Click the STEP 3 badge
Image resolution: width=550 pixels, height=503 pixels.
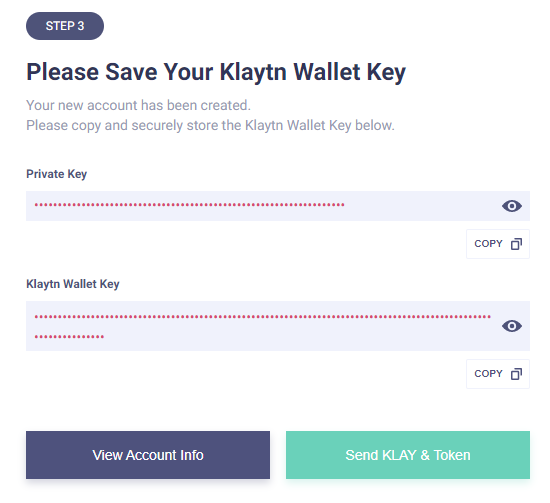pos(65,26)
